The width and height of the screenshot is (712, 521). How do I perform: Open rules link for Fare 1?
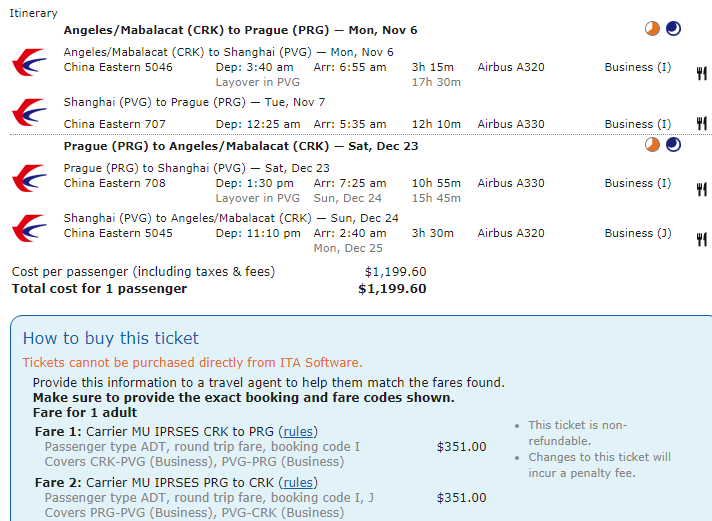click(298, 430)
